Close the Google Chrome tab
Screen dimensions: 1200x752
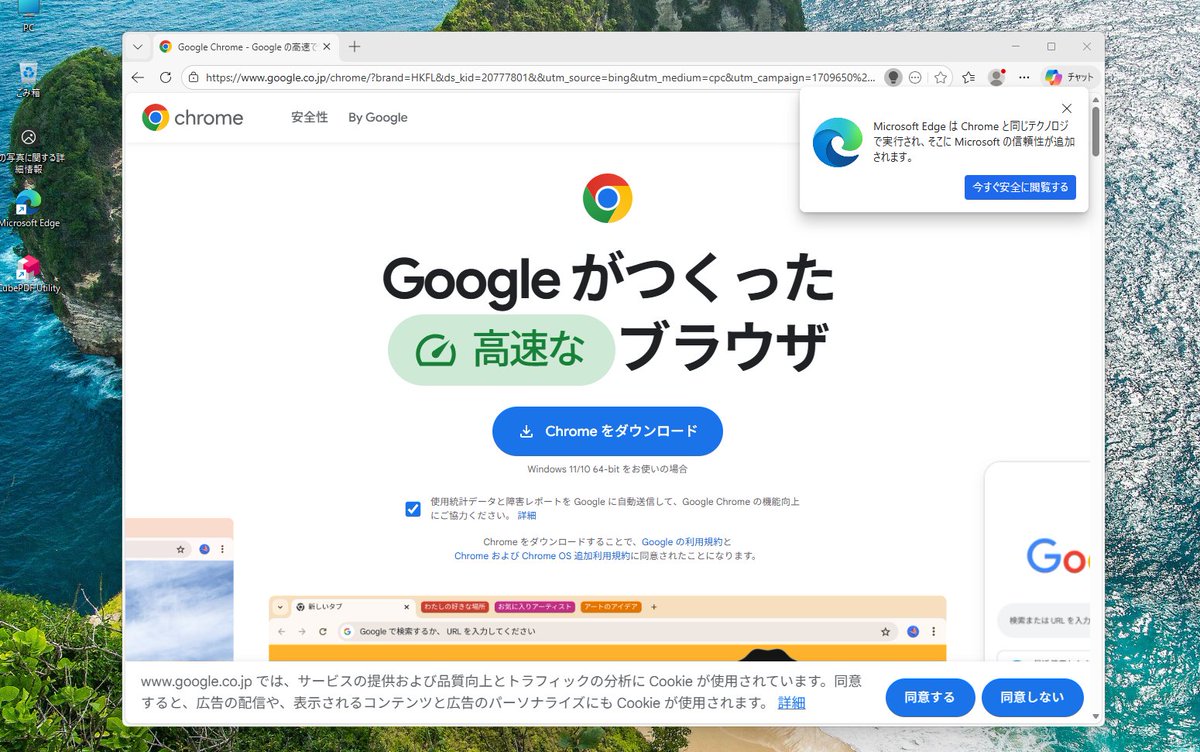(x=326, y=47)
